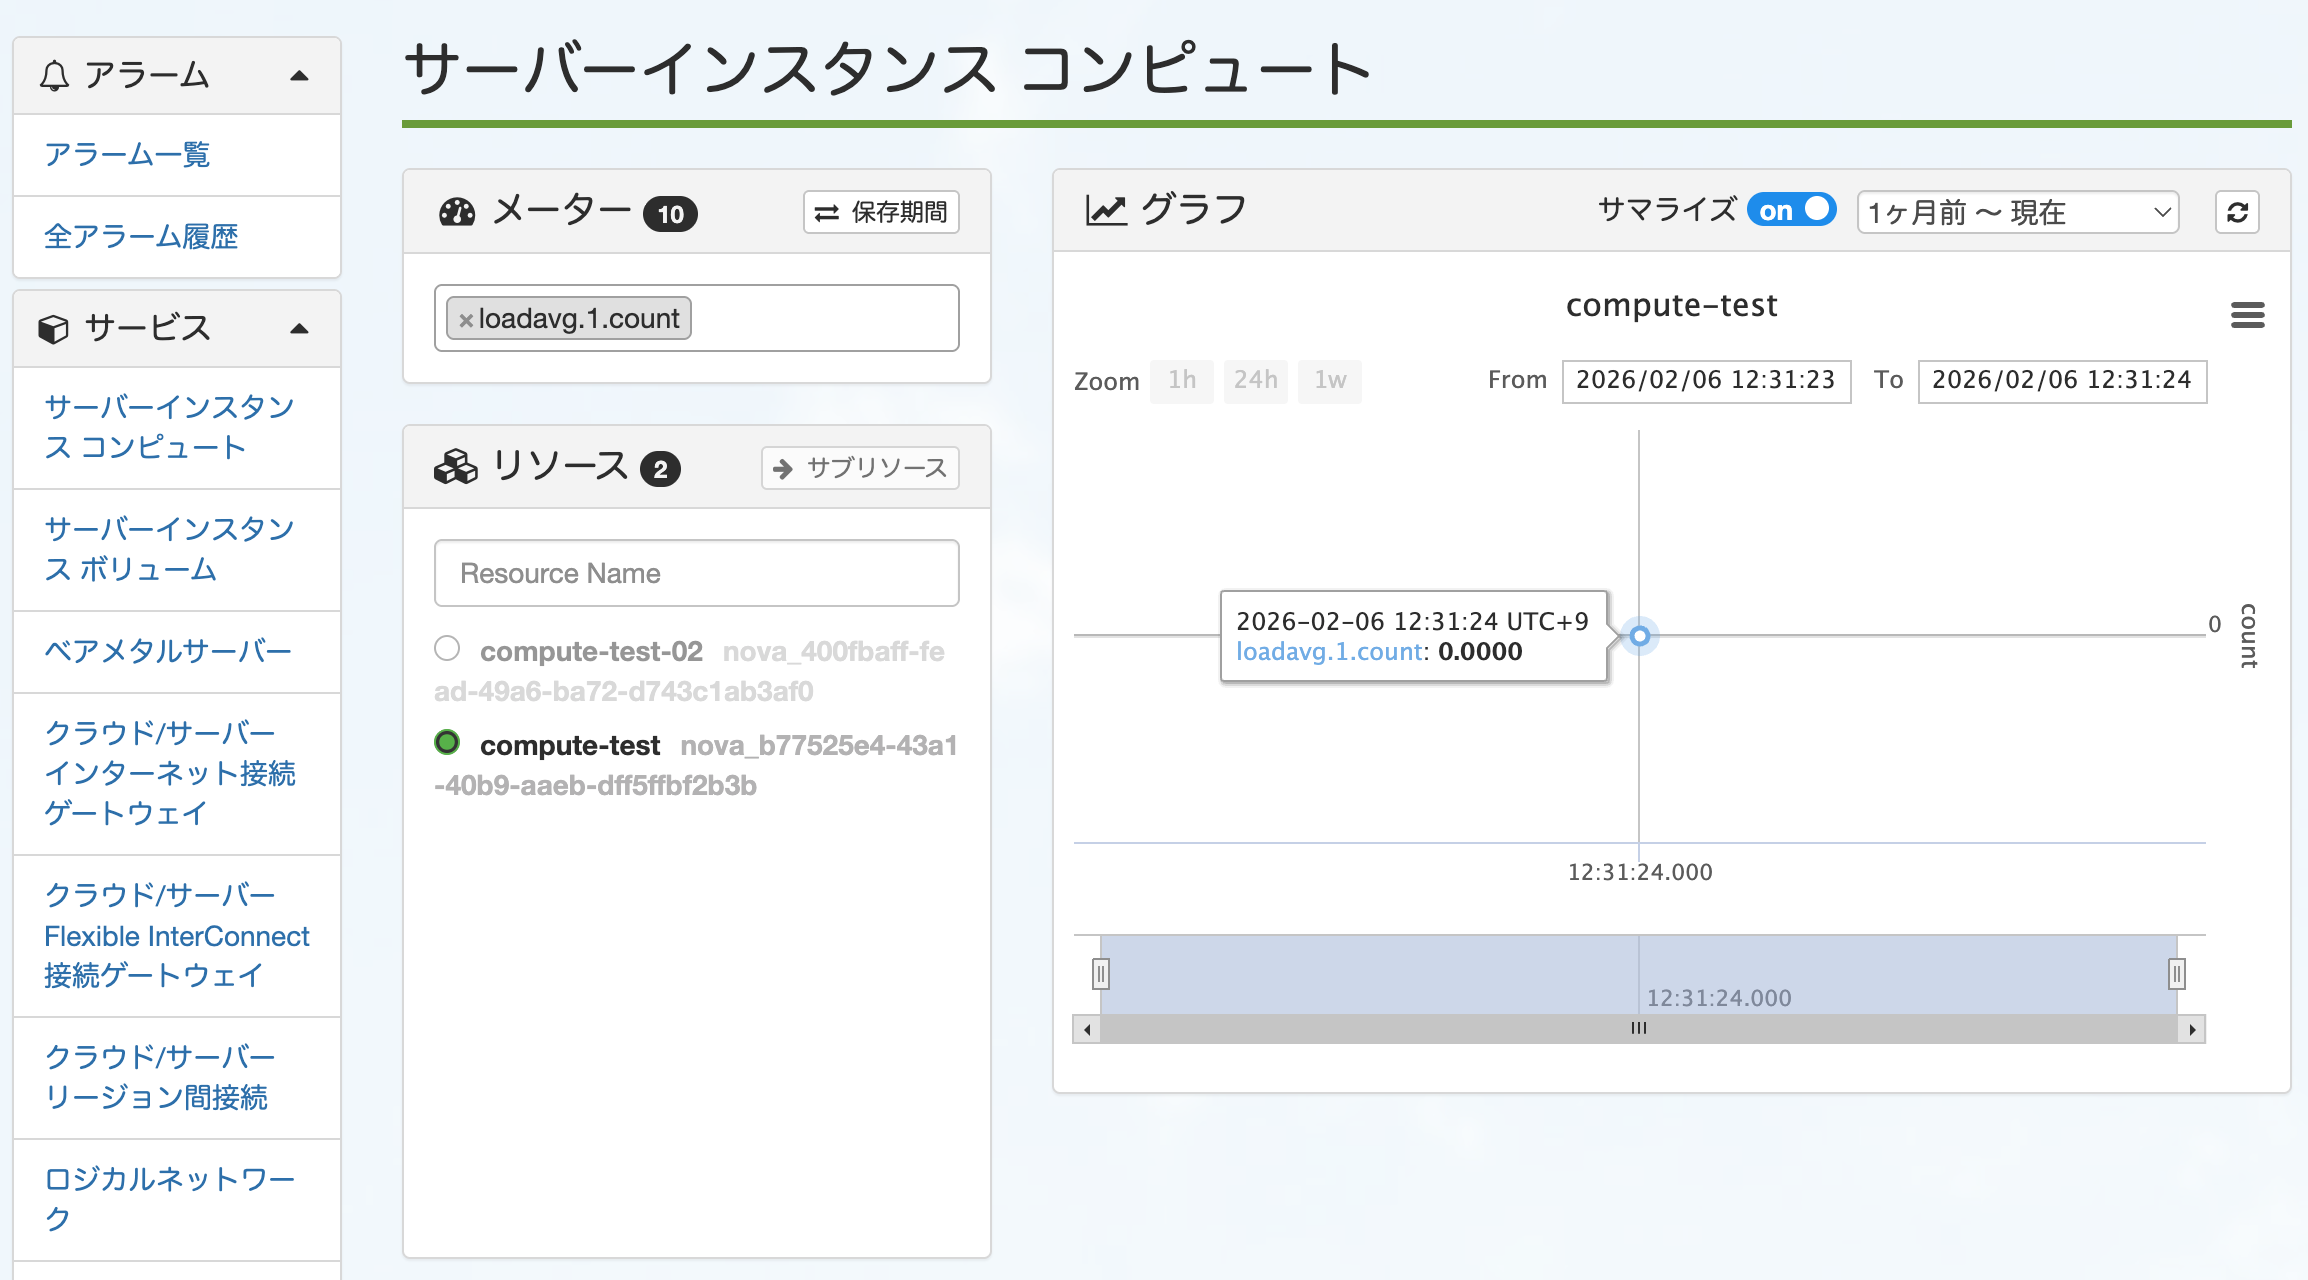
Task: Click the graph line-chart icon
Action: pyautogui.click(x=1106, y=210)
